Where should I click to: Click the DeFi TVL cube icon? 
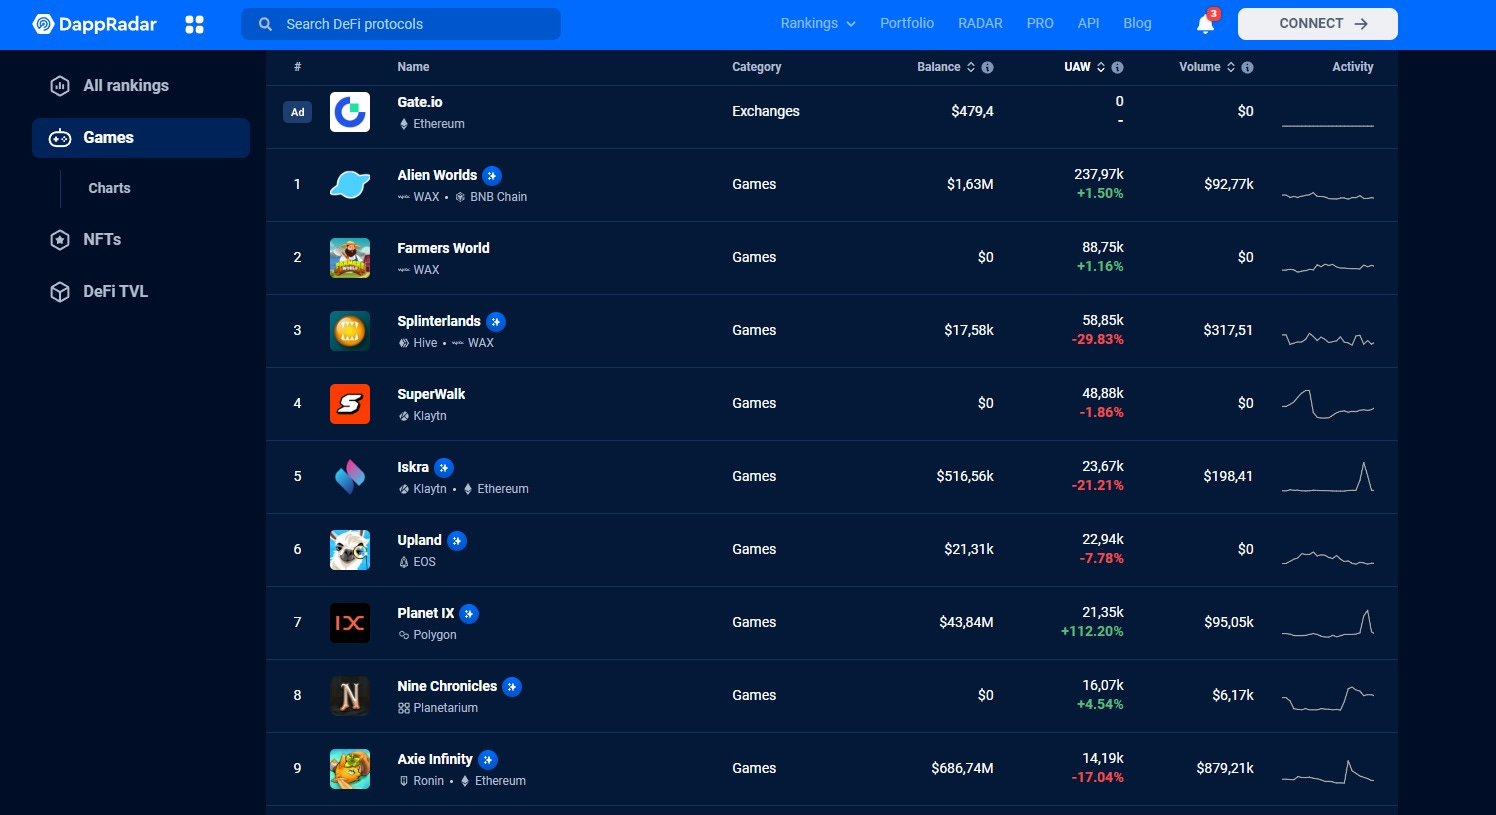[x=60, y=292]
